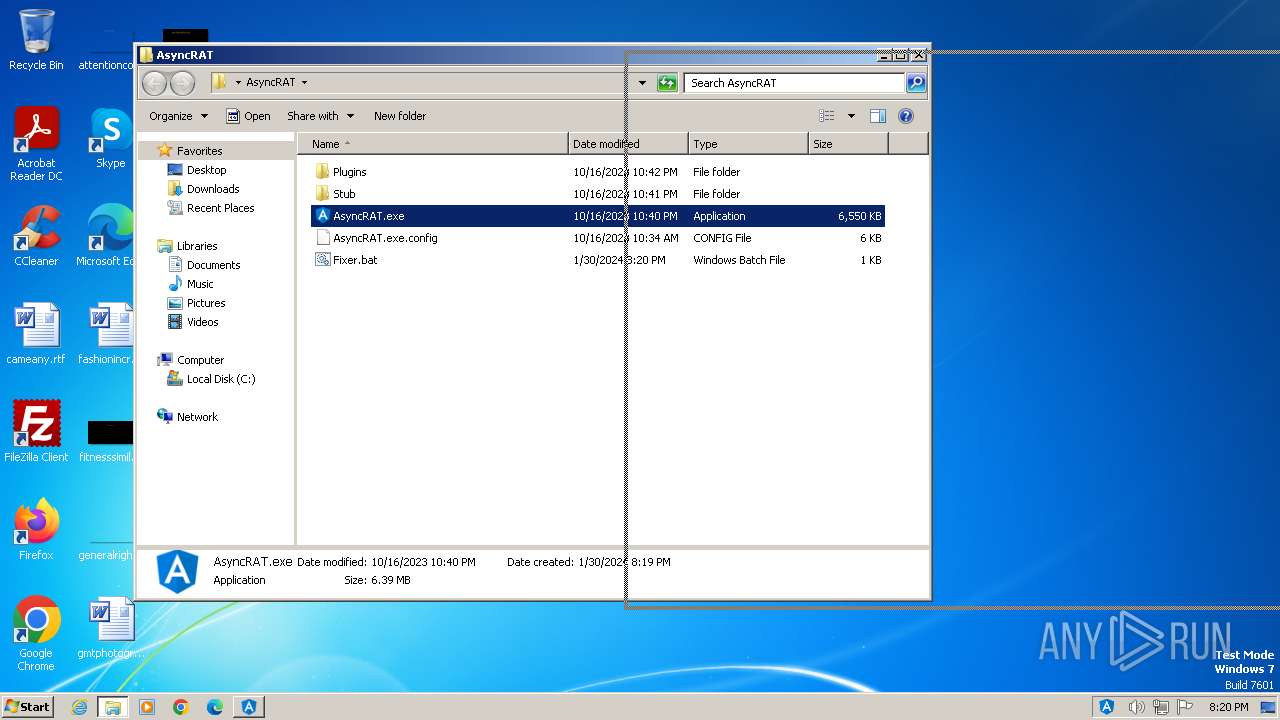This screenshot has width=1280, height=720.
Task: Select Libraries in the navigation pane
Action: pos(197,246)
